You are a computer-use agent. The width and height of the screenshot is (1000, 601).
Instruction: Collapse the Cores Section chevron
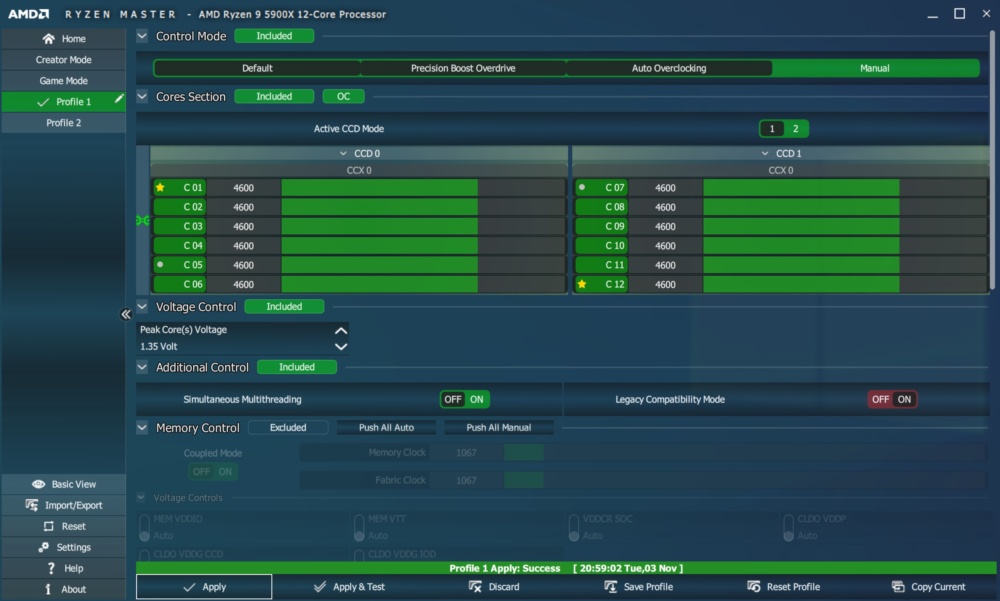click(x=142, y=96)
